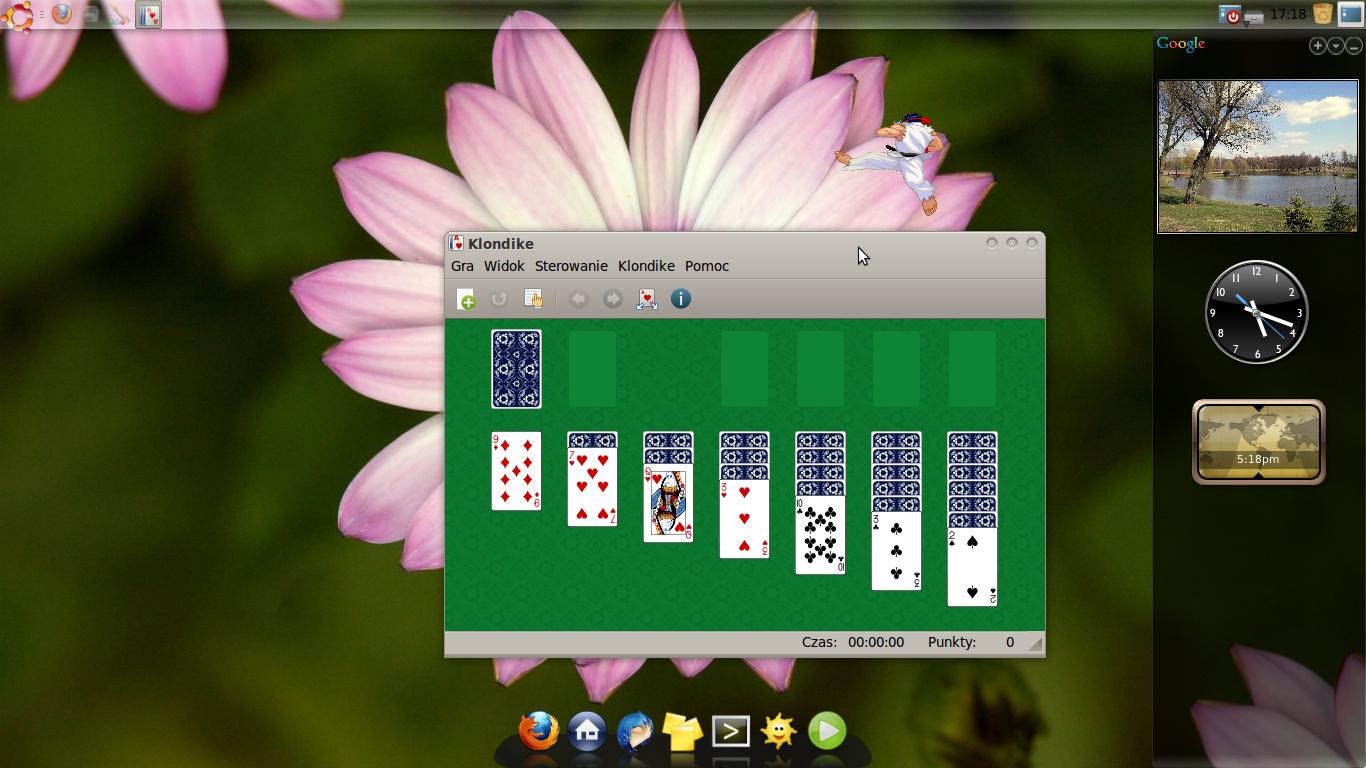Open the select game icon with hand
The height and width of the screenshot is (768, 1366).
533,299
